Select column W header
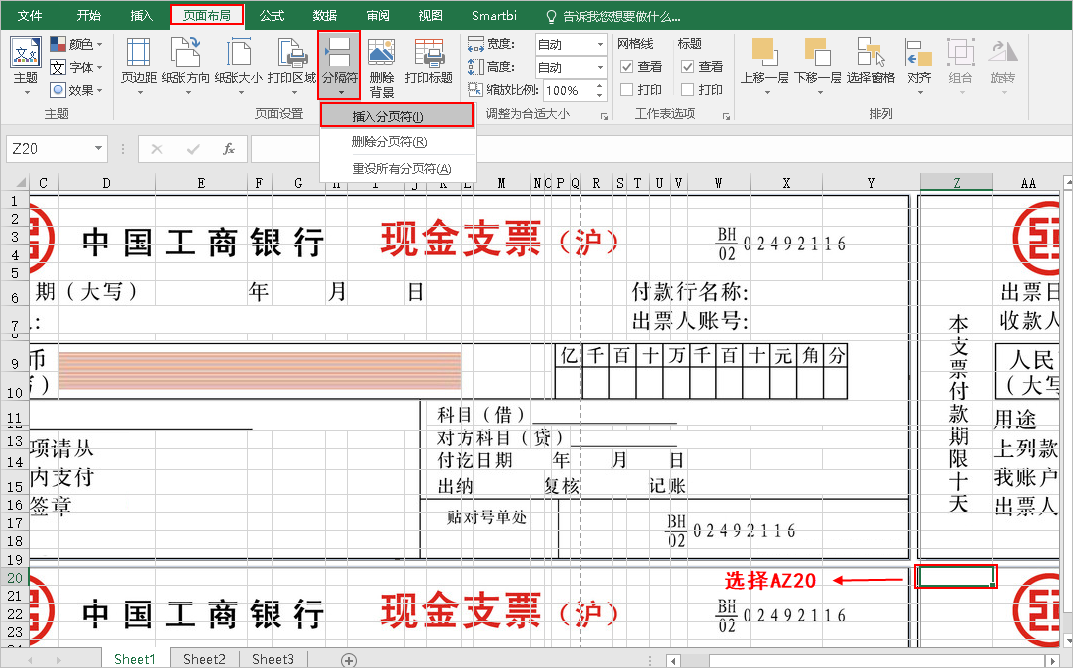The width and height of the screenshot is (1073, 668). pos(719,183)
